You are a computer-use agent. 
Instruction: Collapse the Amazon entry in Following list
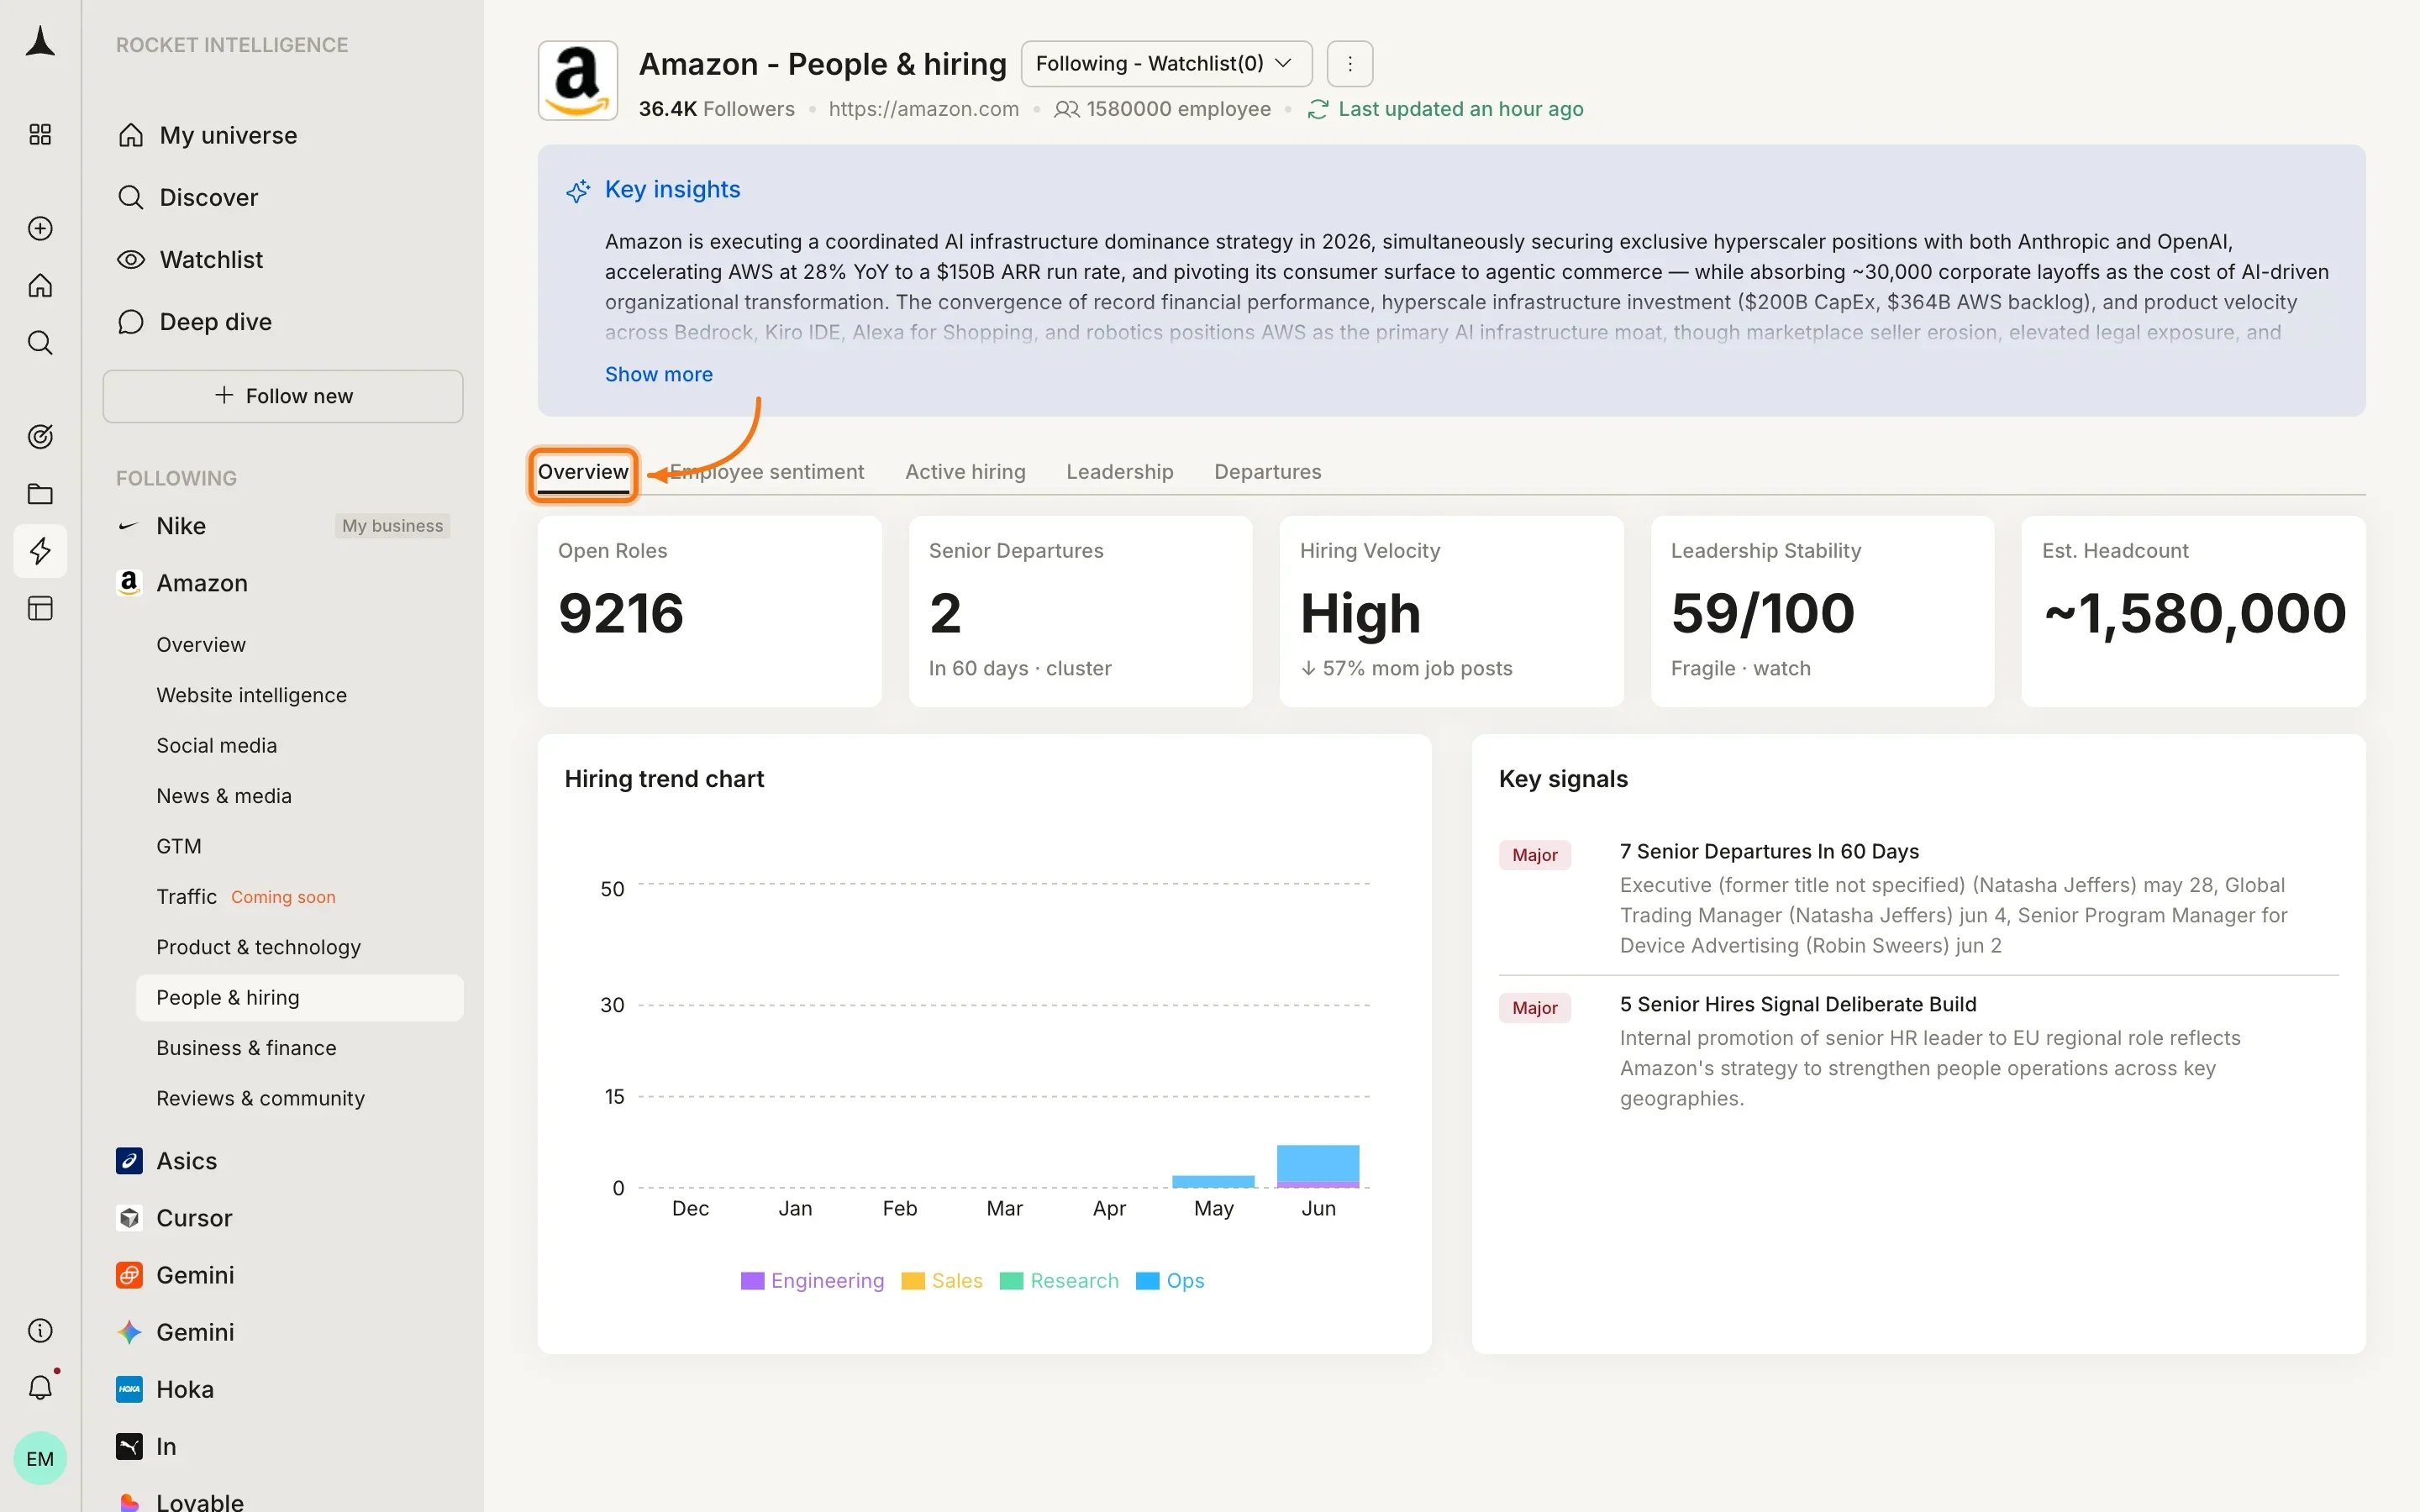point(202,583)
